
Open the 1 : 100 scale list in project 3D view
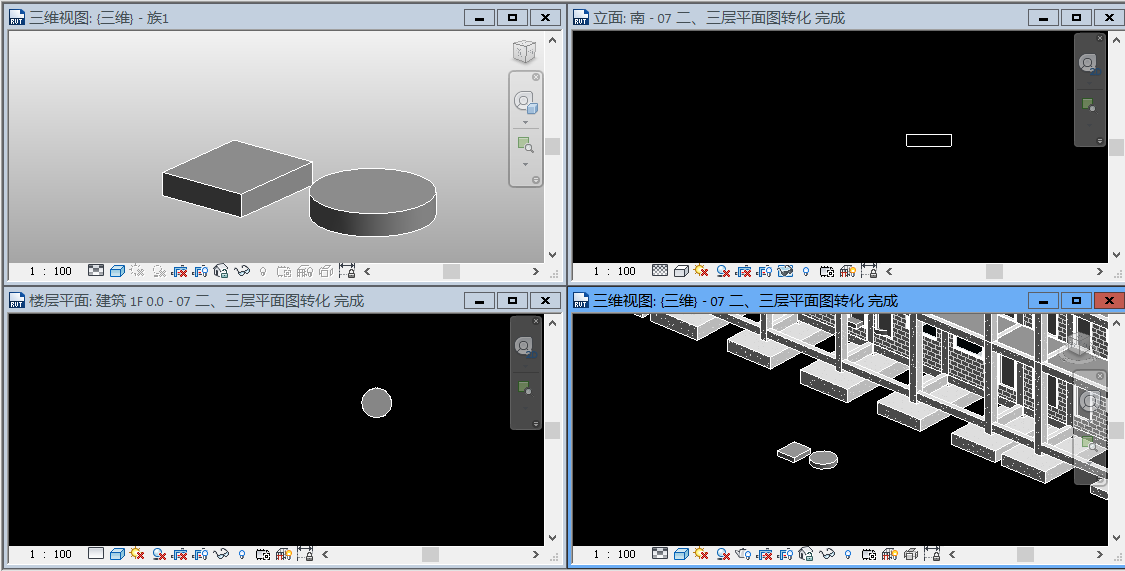615,554
